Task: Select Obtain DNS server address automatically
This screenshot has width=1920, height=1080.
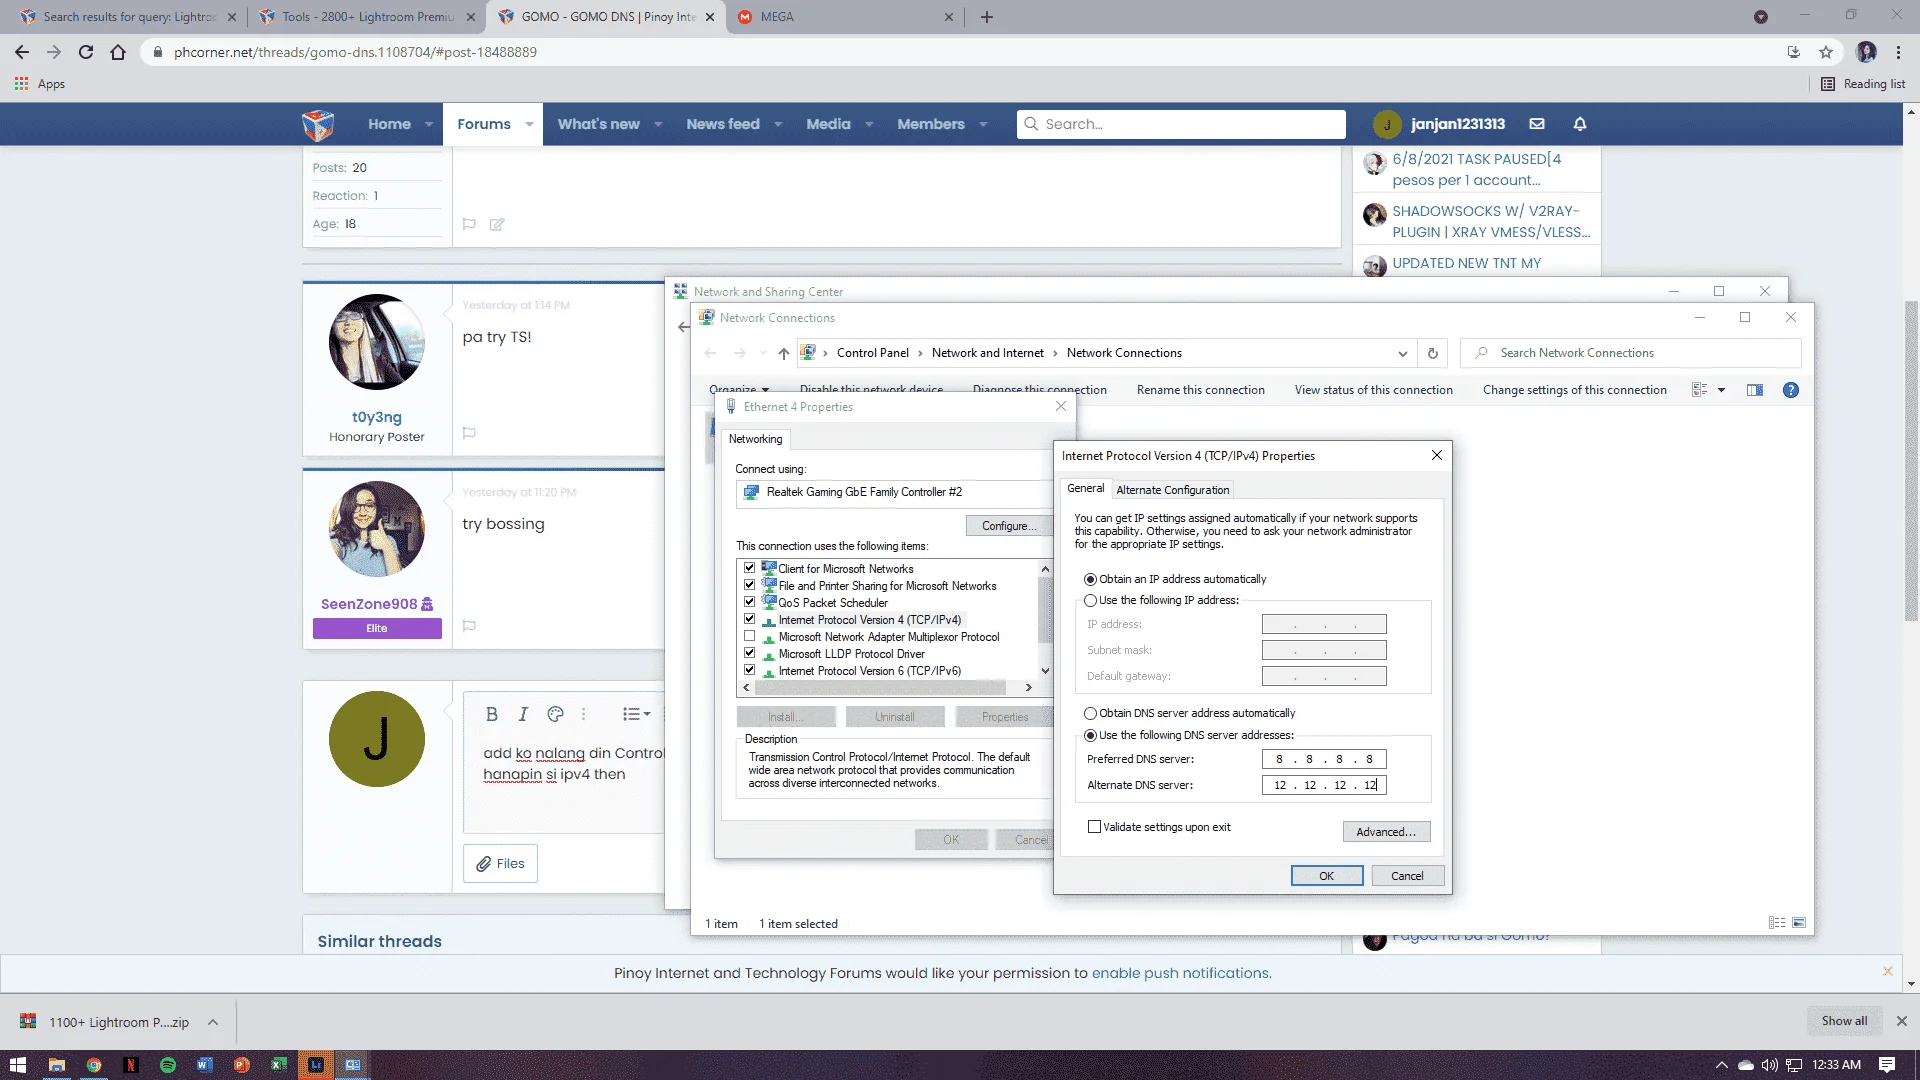Action: [1091, 714]
